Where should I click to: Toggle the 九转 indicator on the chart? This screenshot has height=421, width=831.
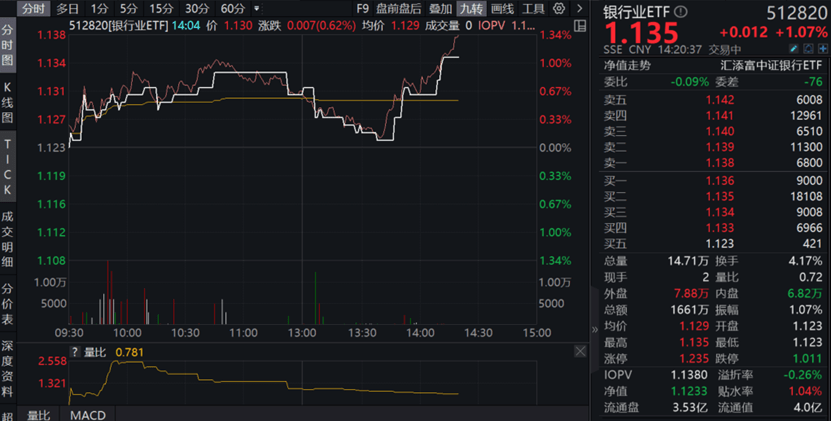(x=470, y=9)
